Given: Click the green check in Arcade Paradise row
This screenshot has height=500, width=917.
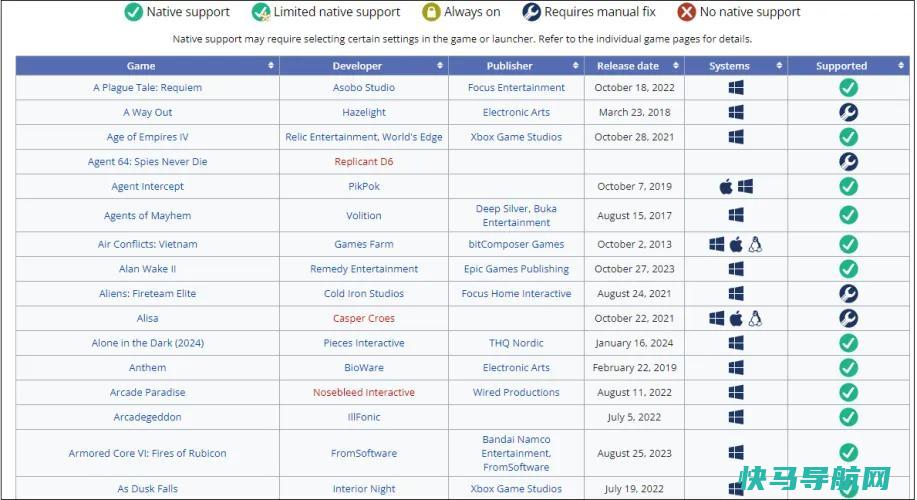Looking at the screenshot, I should (x=849, y=392).
